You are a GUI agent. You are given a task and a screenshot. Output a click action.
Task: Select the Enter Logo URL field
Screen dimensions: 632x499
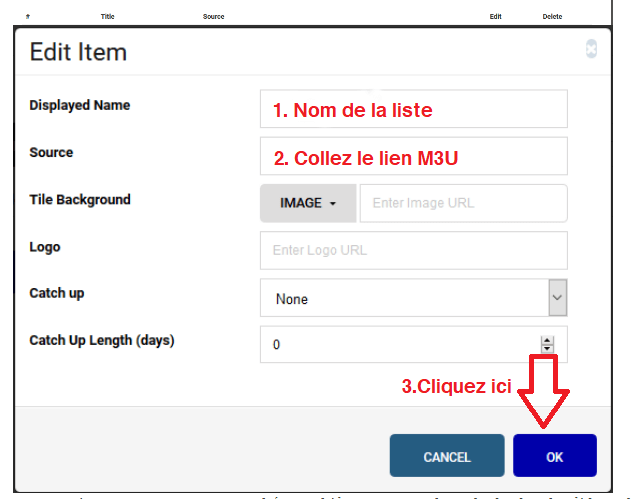[413, 250]
